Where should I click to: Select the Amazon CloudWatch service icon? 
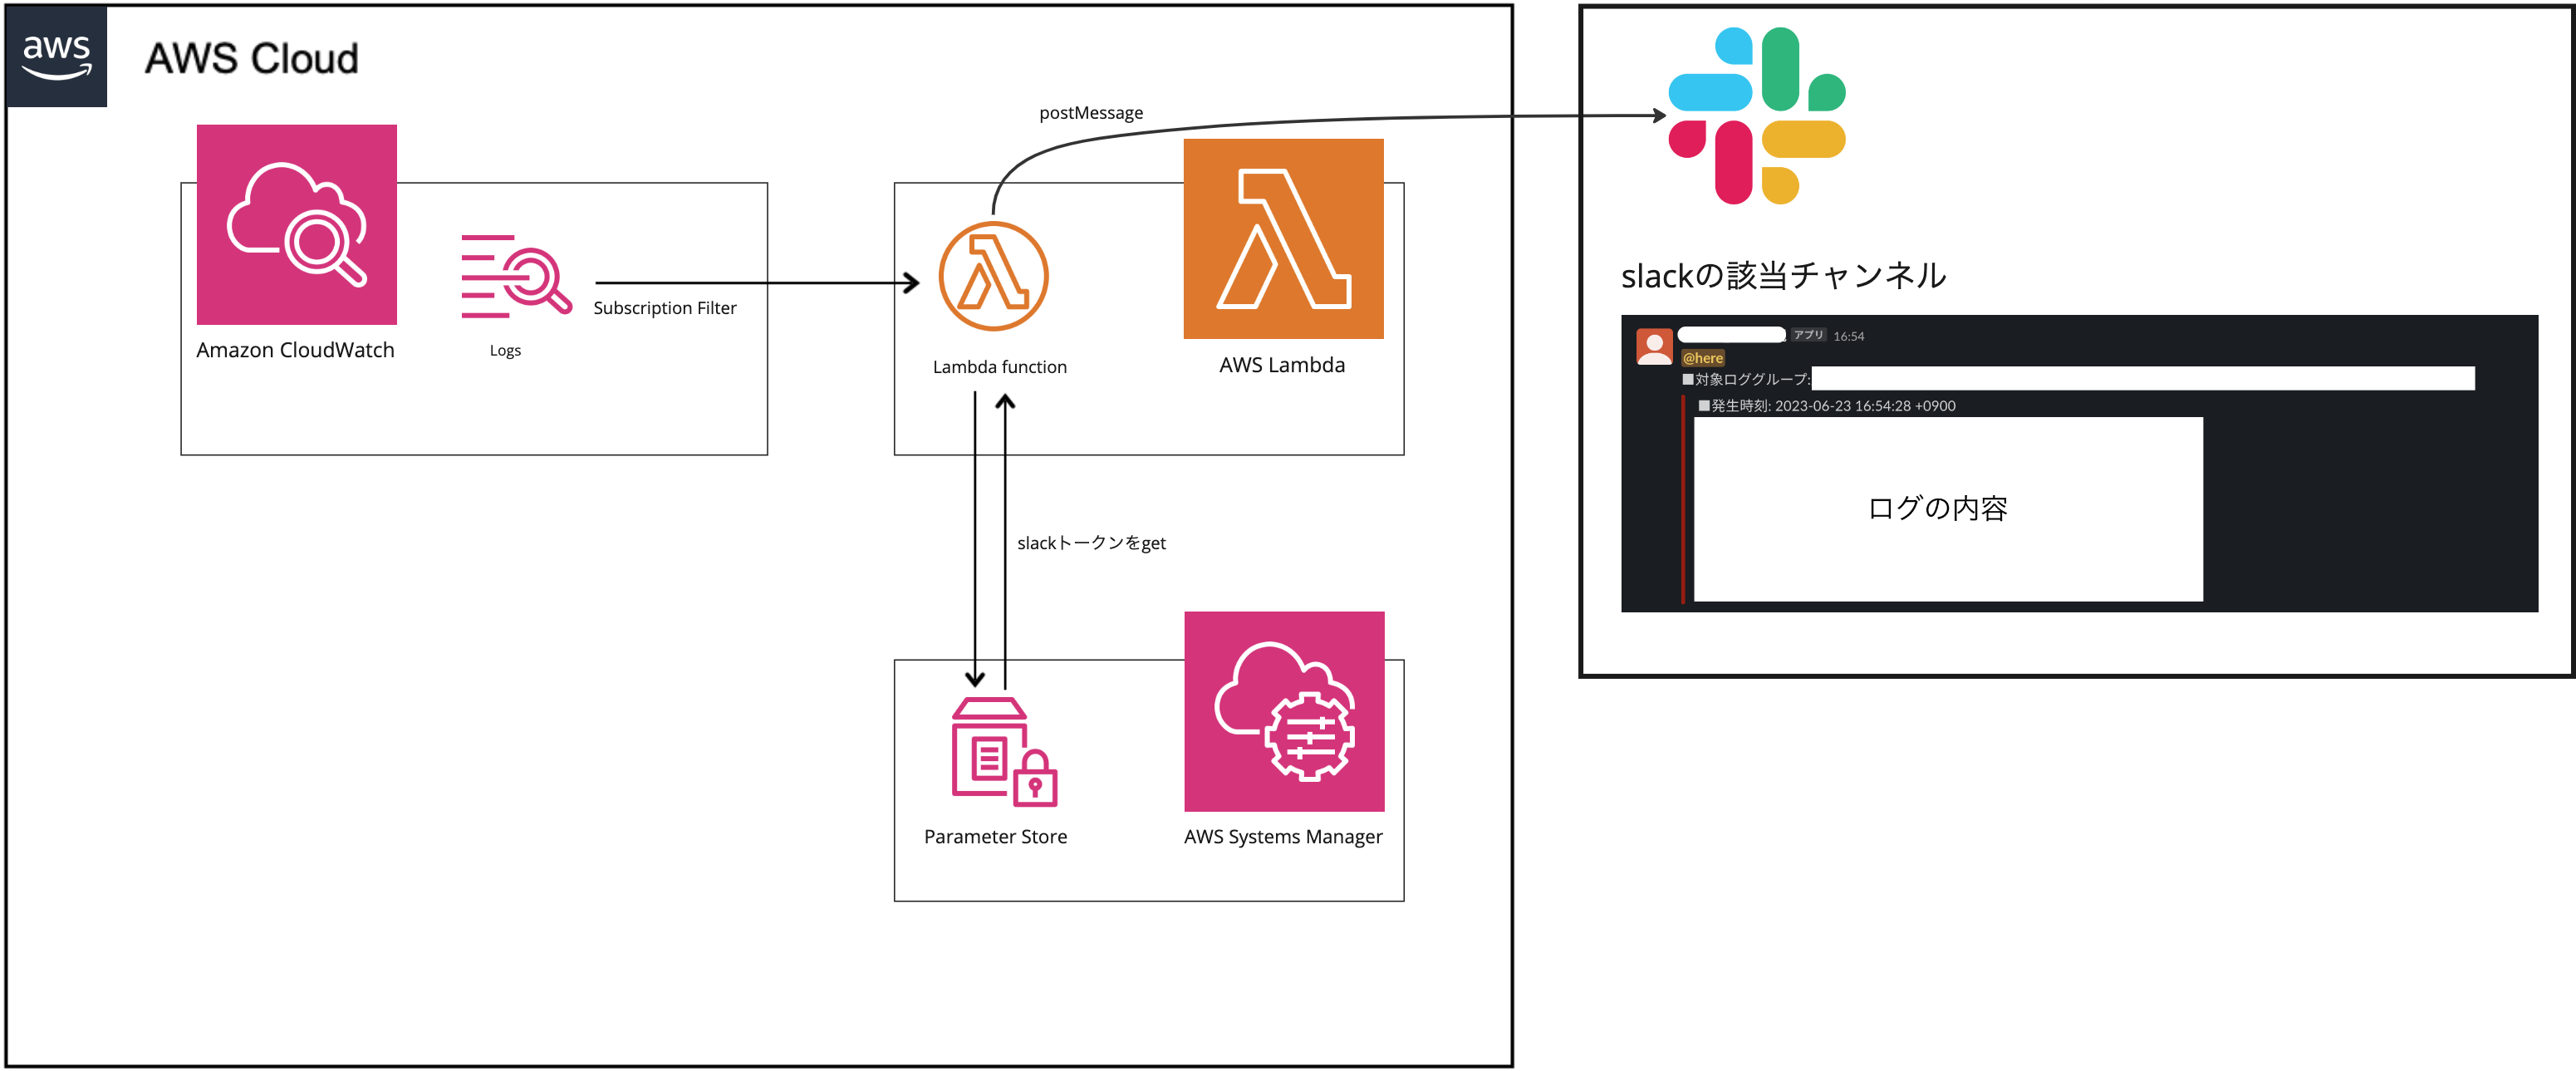[296, 224]
